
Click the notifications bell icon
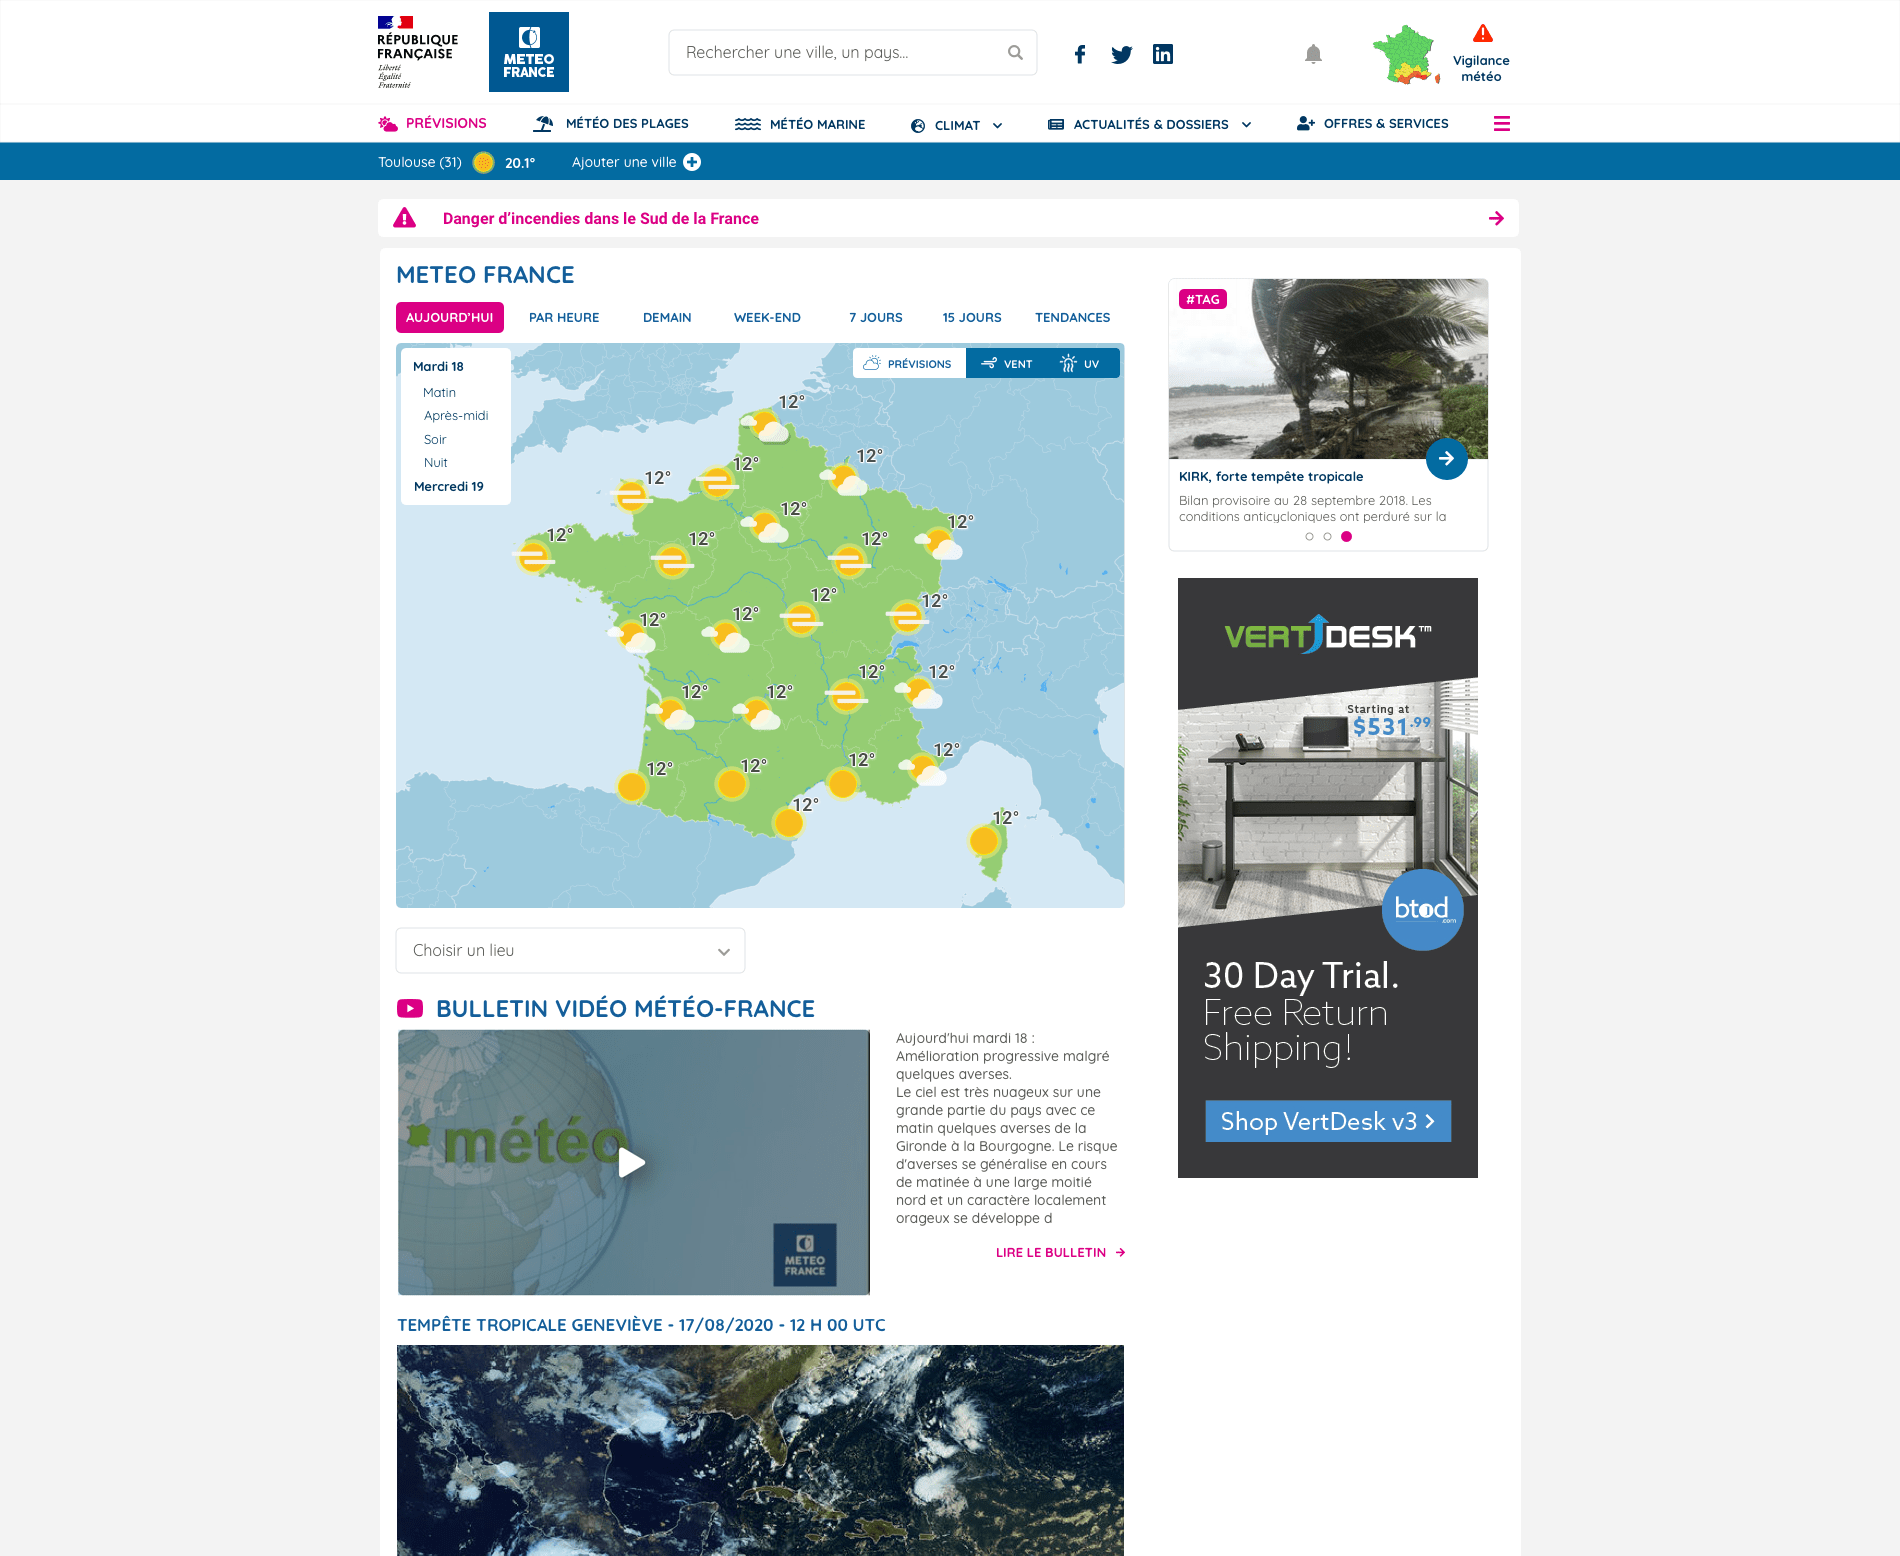[1314, 54]
